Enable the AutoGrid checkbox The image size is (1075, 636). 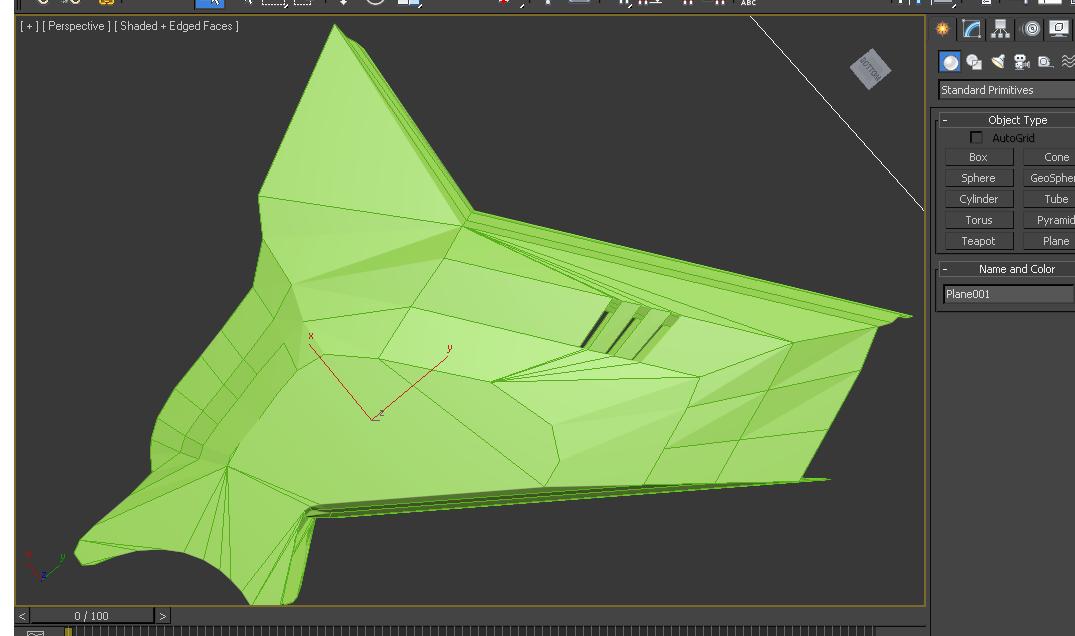click(x=977, y=138)
